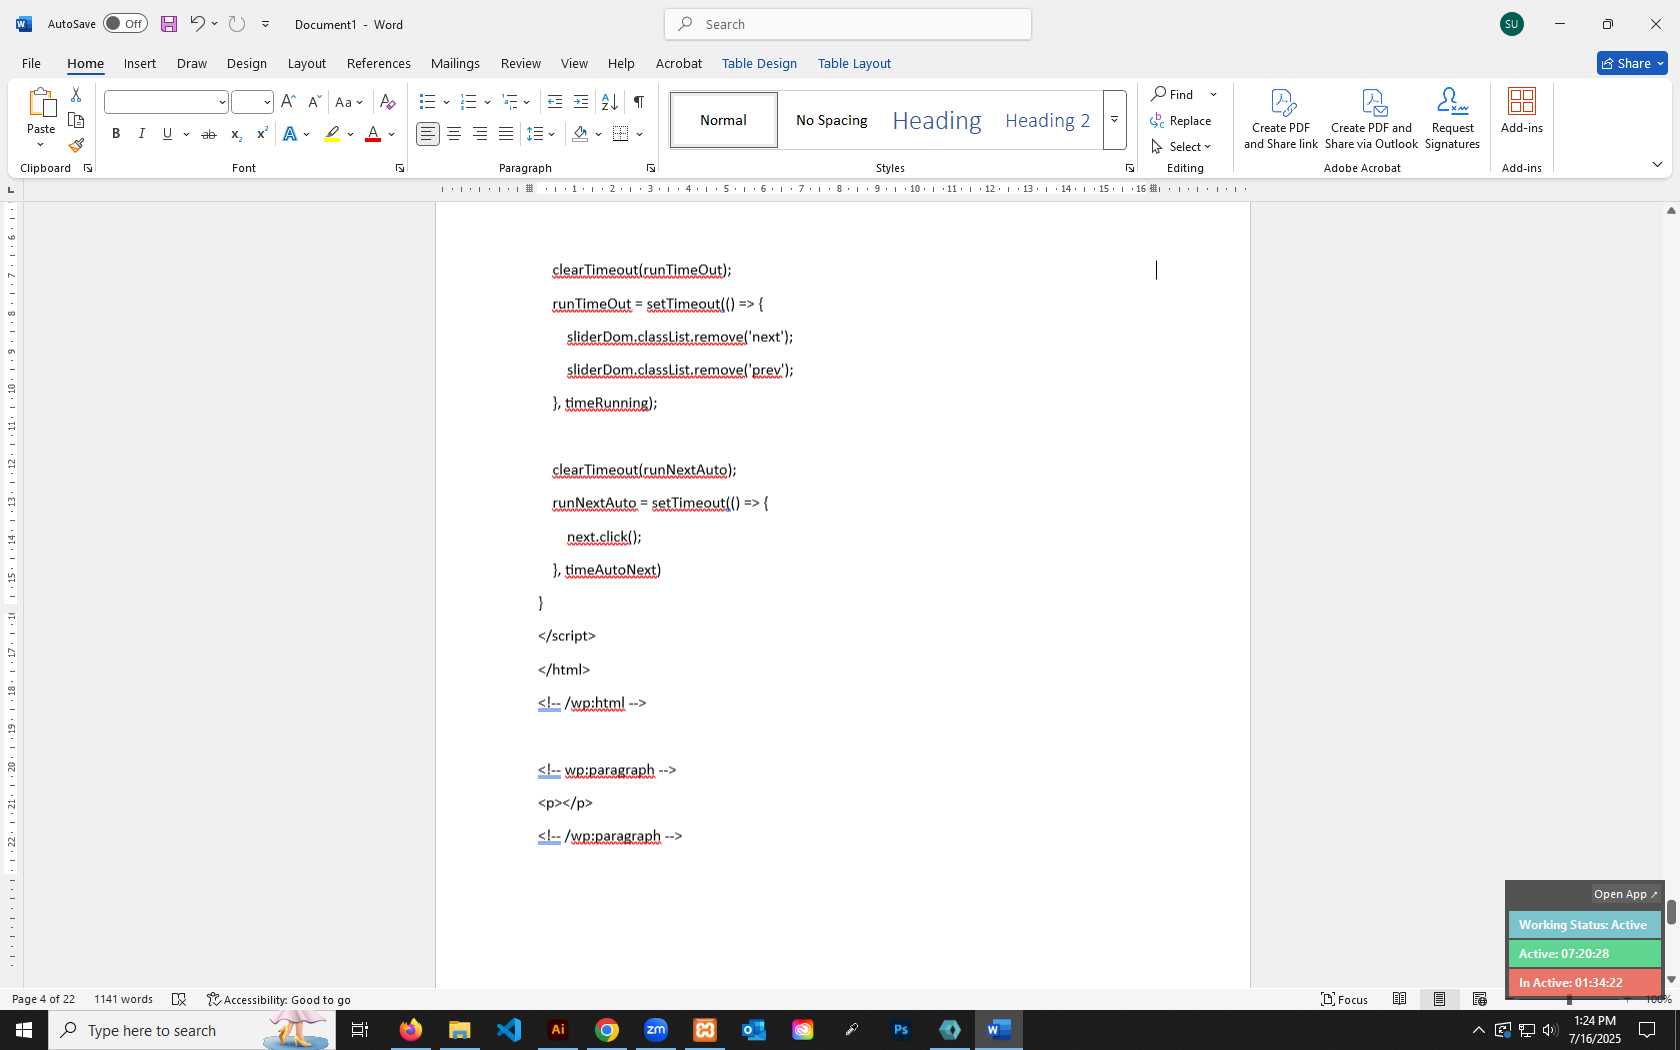The height and width of the screenshot is (1050, 1680).
Task: Toggle Justify alignment
Action: pos(506,134)
